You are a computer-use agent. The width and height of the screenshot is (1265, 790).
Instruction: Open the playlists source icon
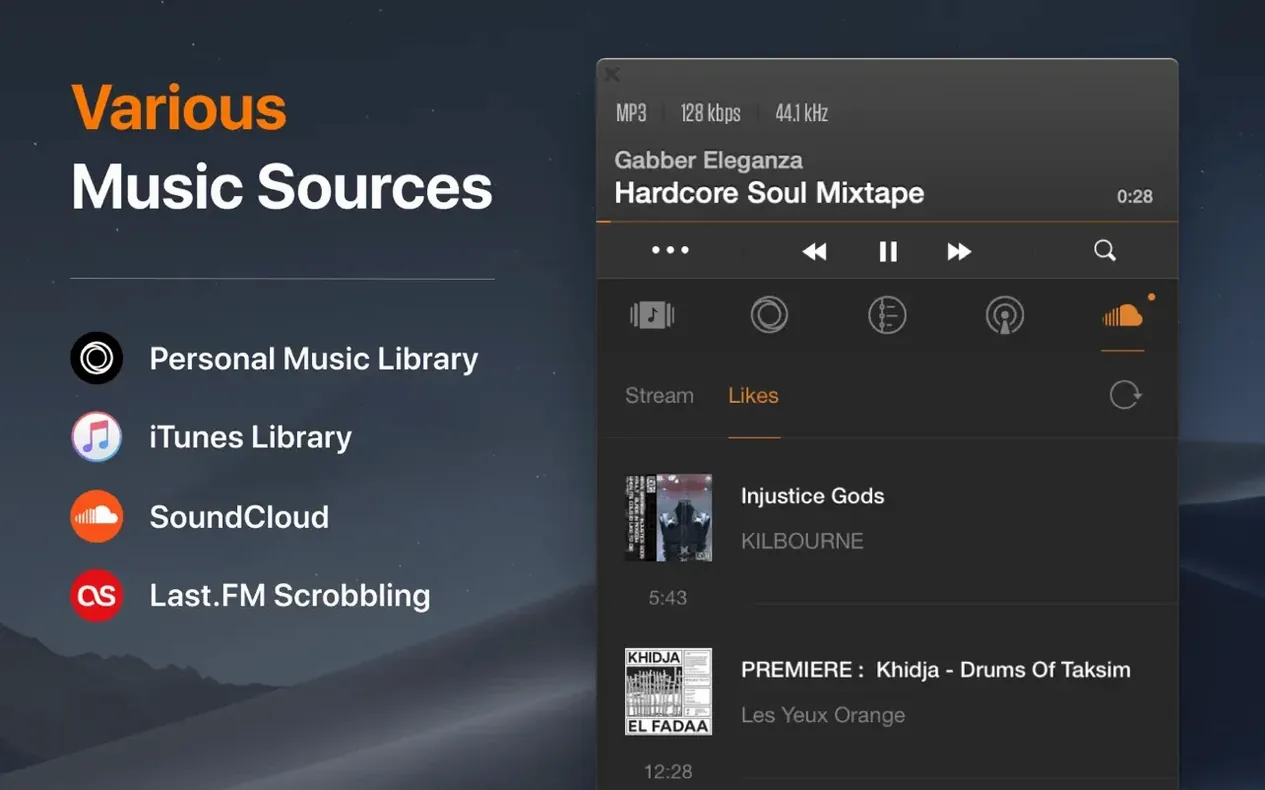pos(887,316)
